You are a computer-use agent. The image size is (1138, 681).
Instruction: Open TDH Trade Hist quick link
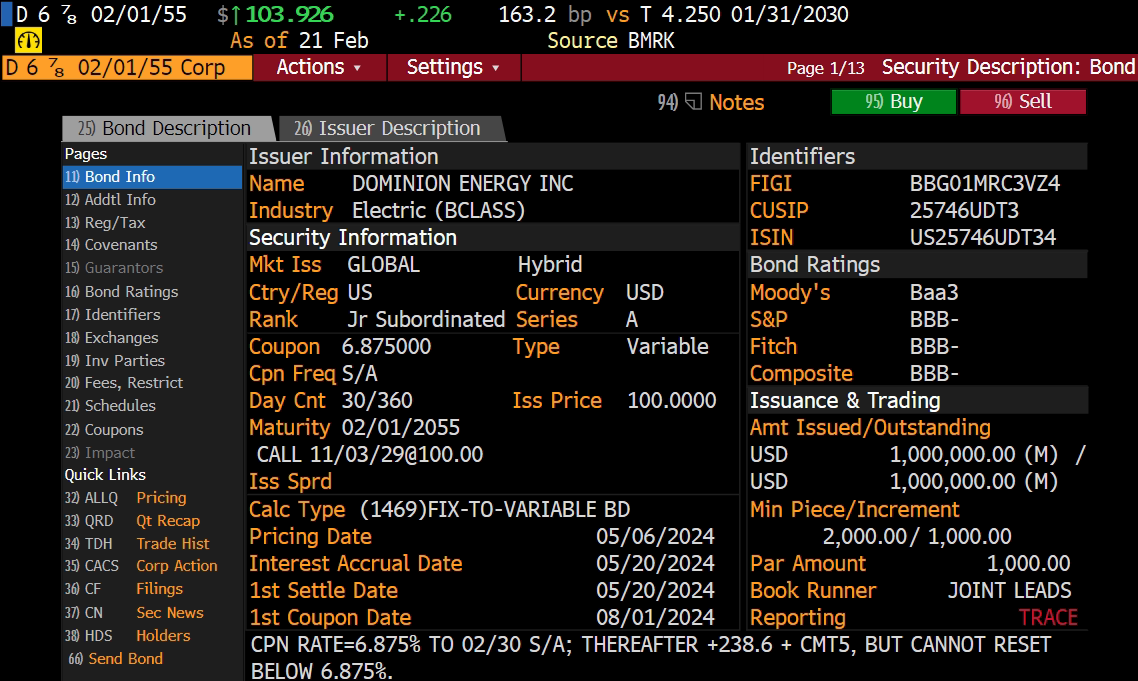(x=136, y=544)
